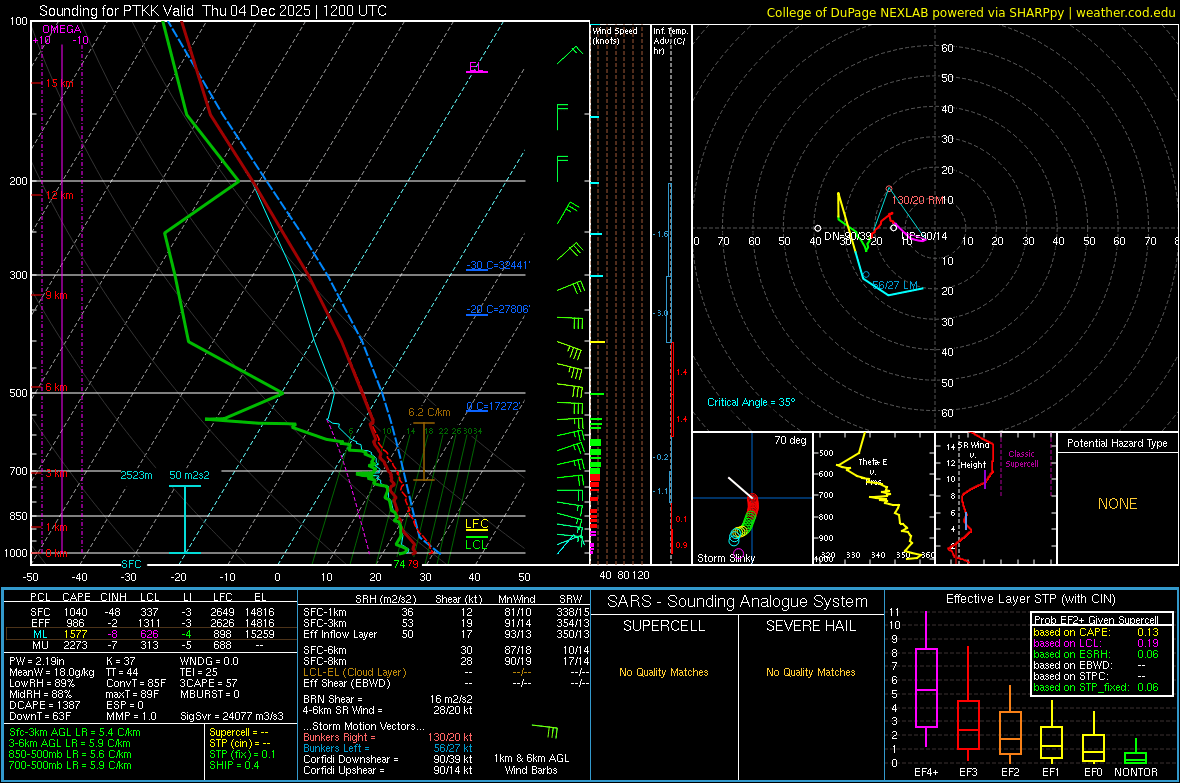Click the 'STP (fix) = 0.1' value
1180x783 pixels.
(242, 754)
